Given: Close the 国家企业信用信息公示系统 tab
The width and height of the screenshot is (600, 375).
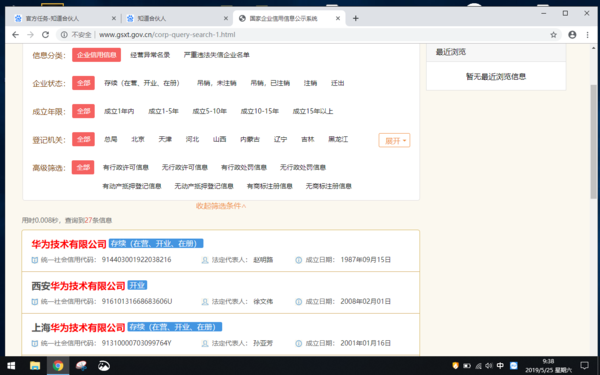Looking at the screenshot, I should coord(338,18).
